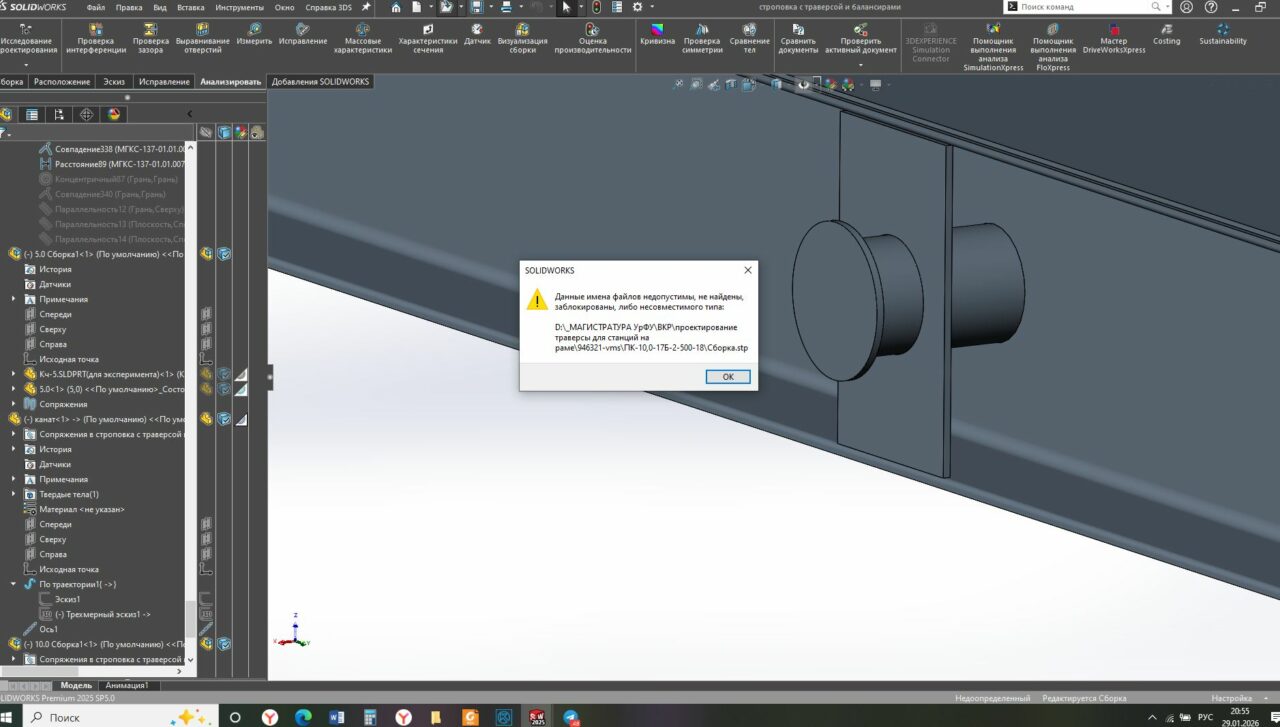Collapse the По траектории1 feature node

[13, 584]
